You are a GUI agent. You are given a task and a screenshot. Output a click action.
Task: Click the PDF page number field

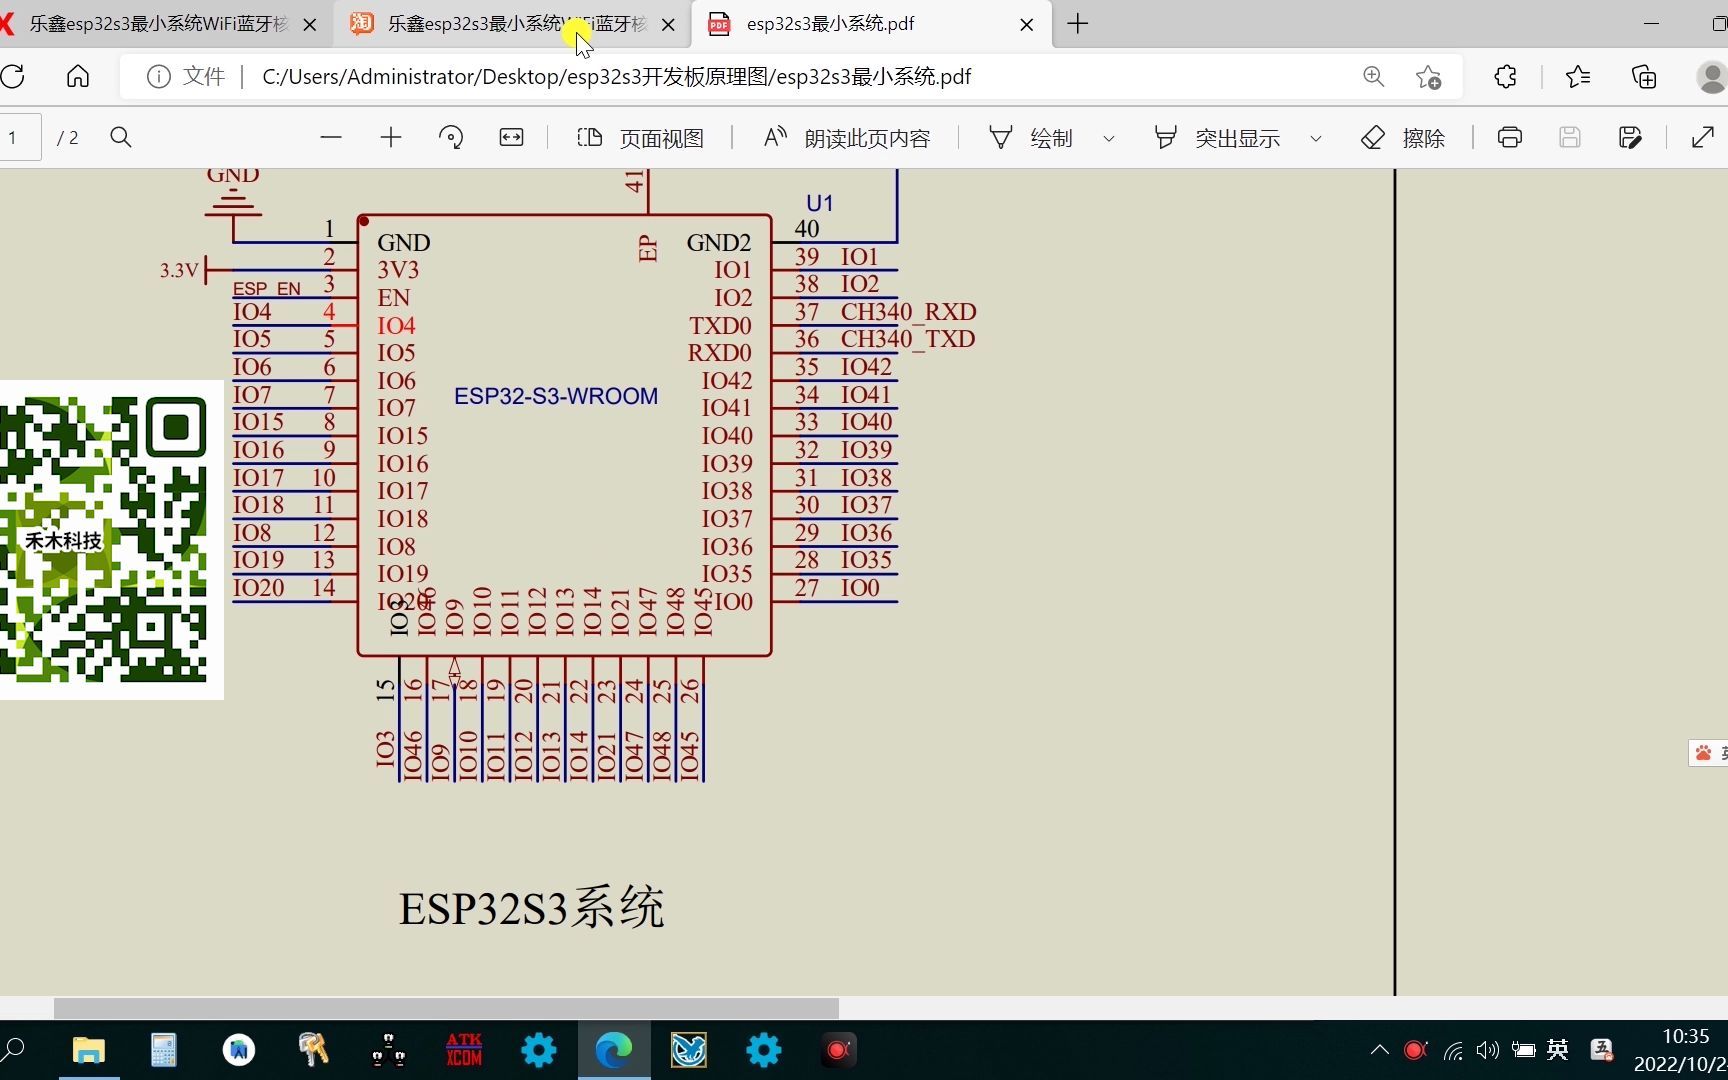(x=18, y=138)
